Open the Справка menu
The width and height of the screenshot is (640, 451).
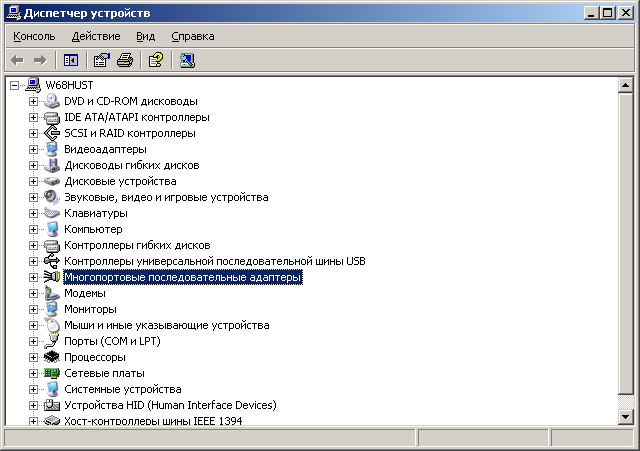pos(192,36)
